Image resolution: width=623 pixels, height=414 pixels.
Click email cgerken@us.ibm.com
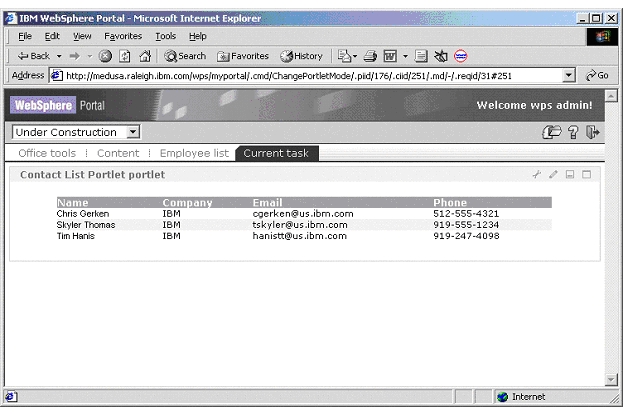303,214
